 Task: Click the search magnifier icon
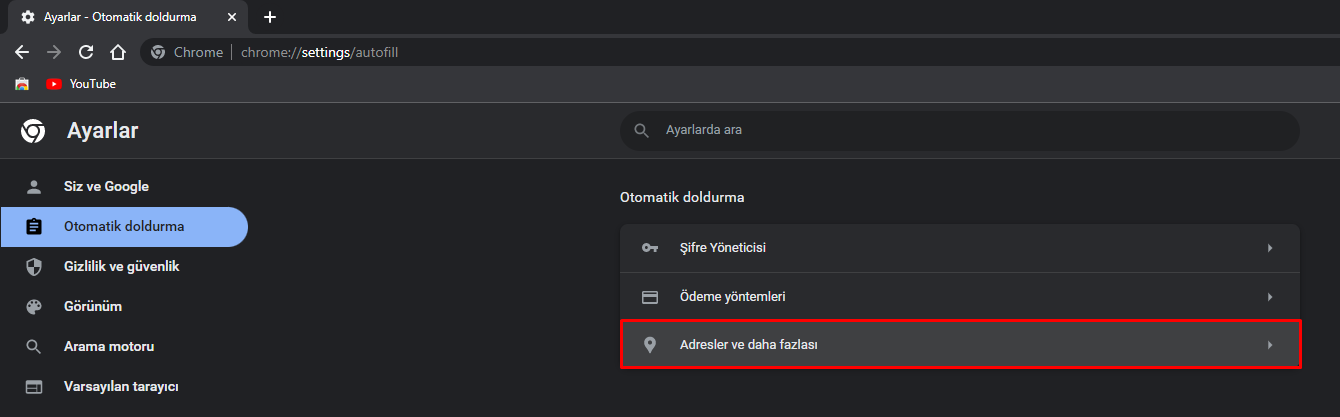point(641,130)
